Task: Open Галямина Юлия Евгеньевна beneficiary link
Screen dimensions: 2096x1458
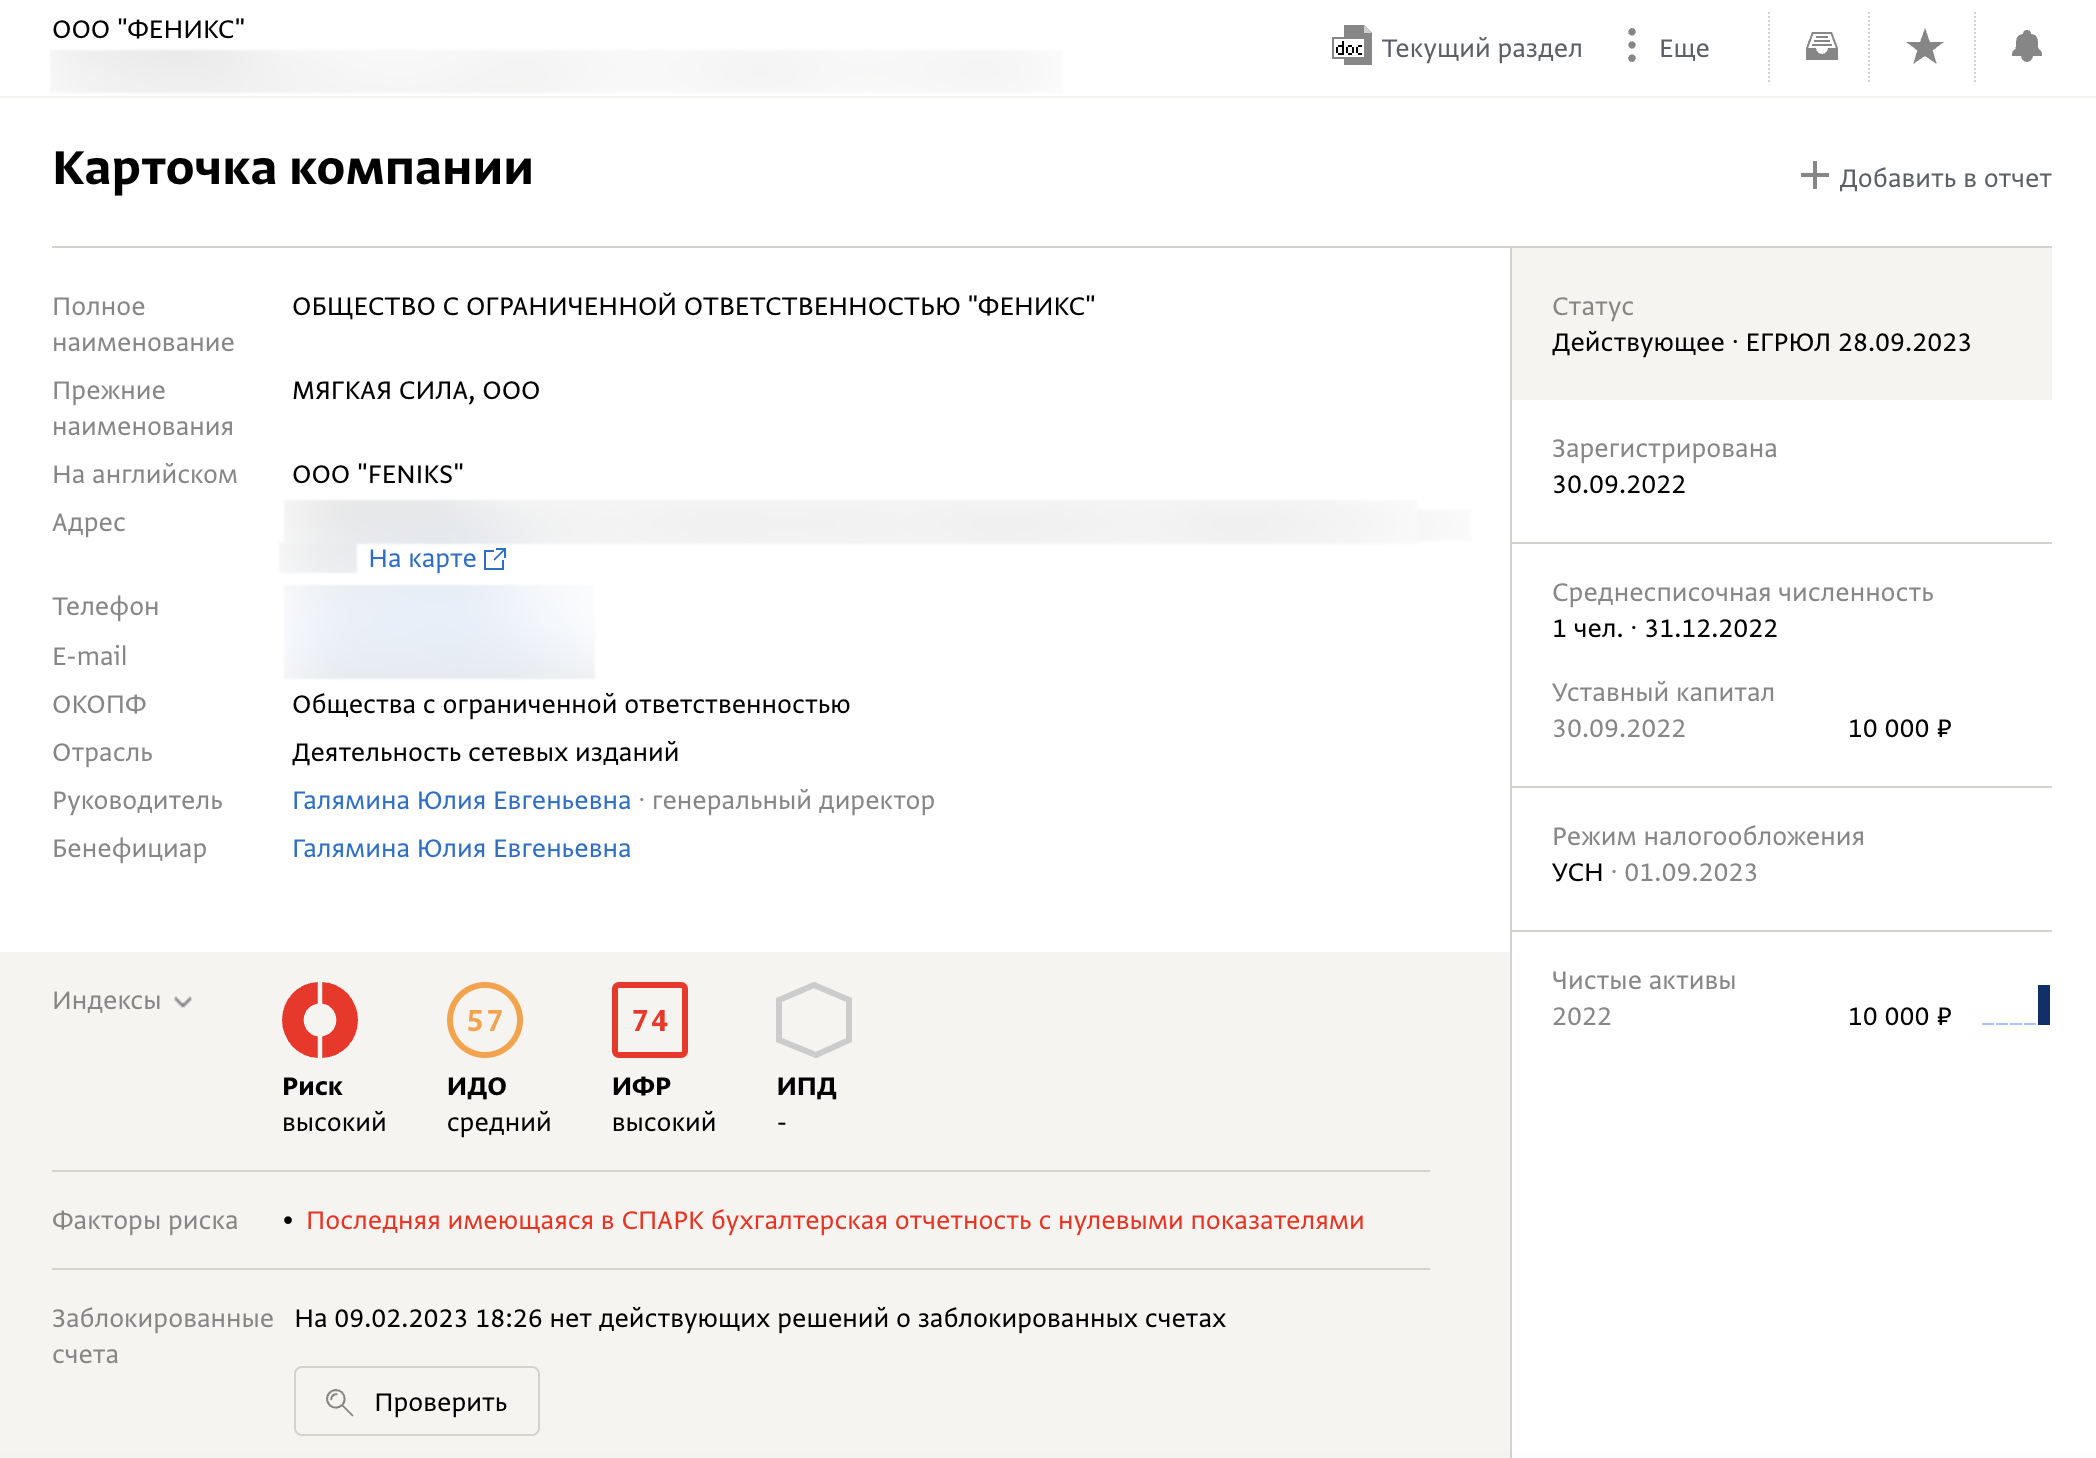Action: [461, 848]
